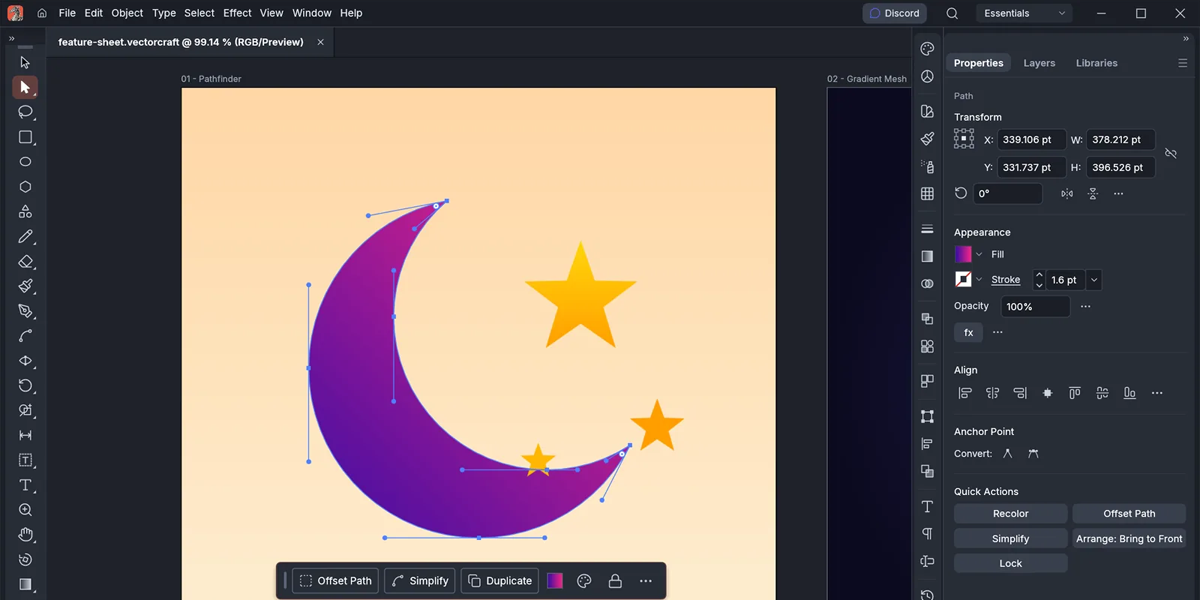The height and width of the screenshot is (600, 1200).
Task: Click Offset Path in Quick Actions panel
Action: click(x=1129, y=513)
